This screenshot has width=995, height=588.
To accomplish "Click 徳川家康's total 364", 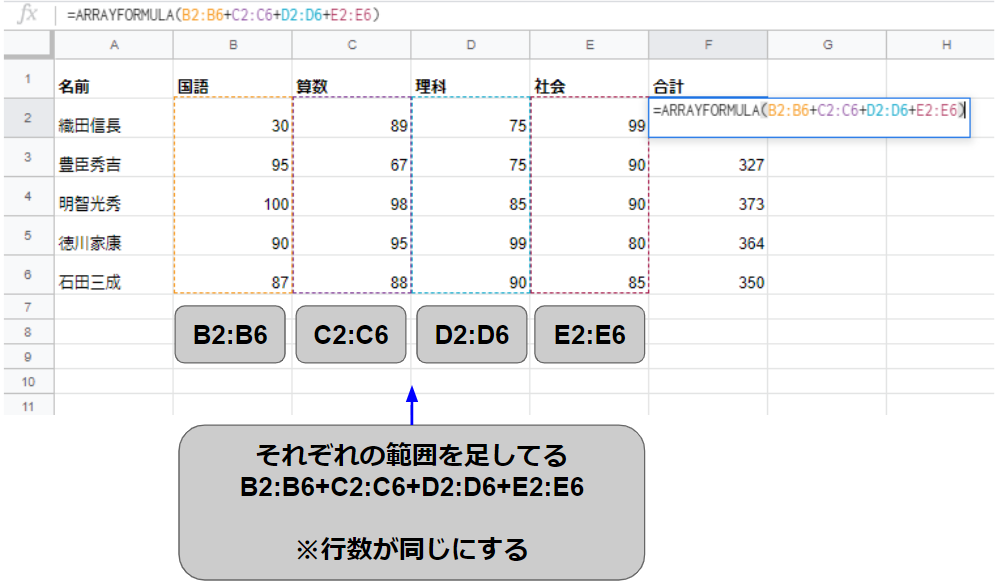I will tap(708, 236).
